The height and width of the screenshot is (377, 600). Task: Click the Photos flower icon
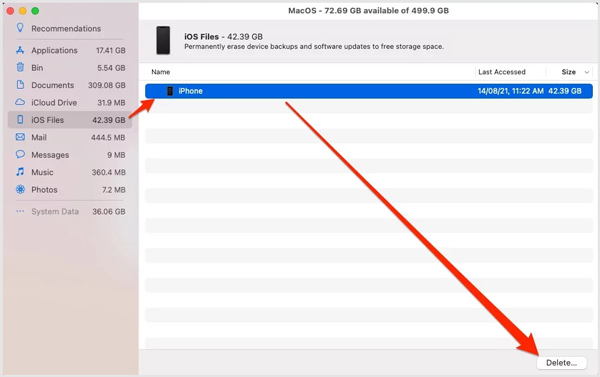[20, 189]
